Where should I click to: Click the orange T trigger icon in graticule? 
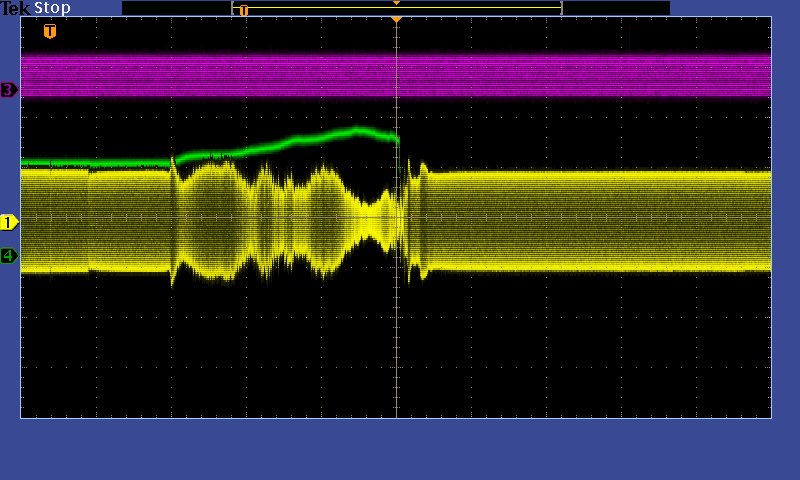click(x=50, y=31)
